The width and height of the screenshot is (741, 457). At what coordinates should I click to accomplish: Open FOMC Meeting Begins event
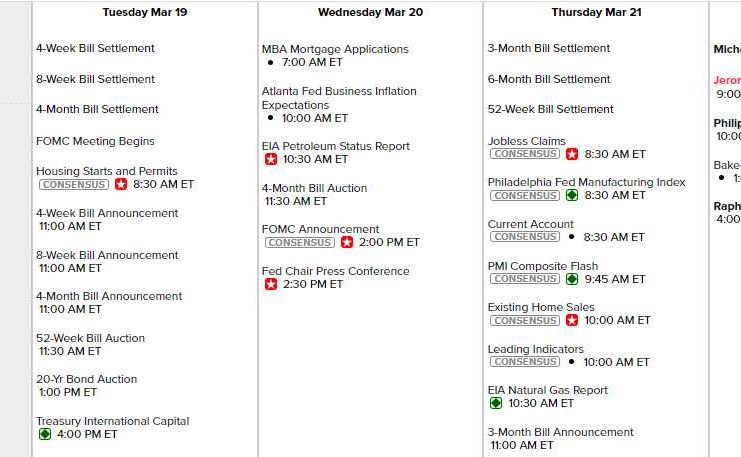coord(95,141)
